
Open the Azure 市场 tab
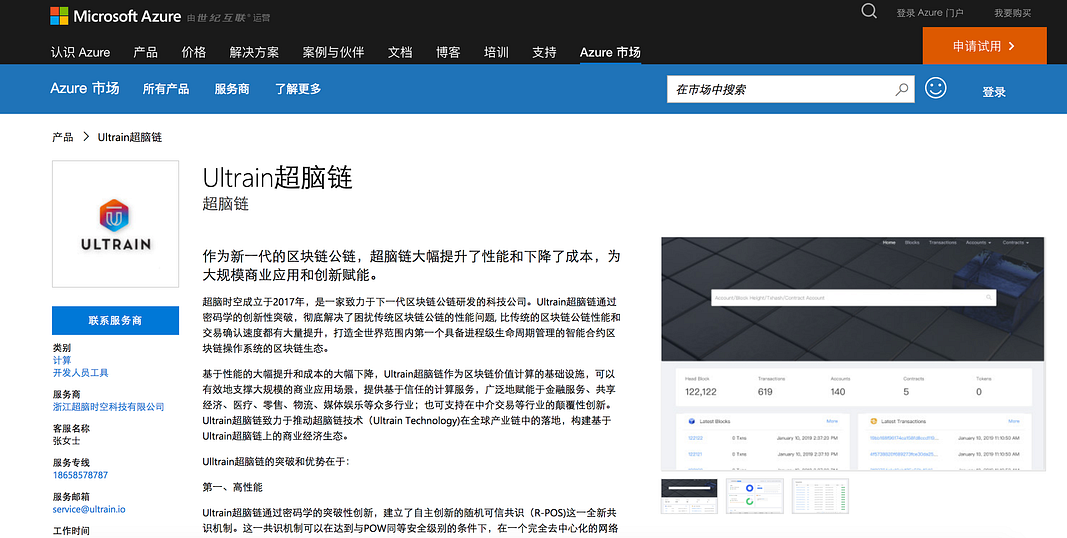pos(610,52)
